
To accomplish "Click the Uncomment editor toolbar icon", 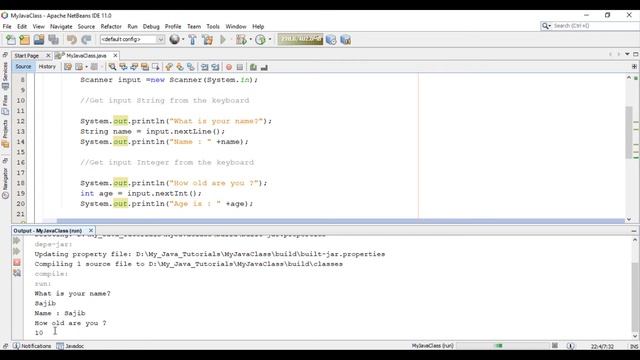I will (264, 67).
